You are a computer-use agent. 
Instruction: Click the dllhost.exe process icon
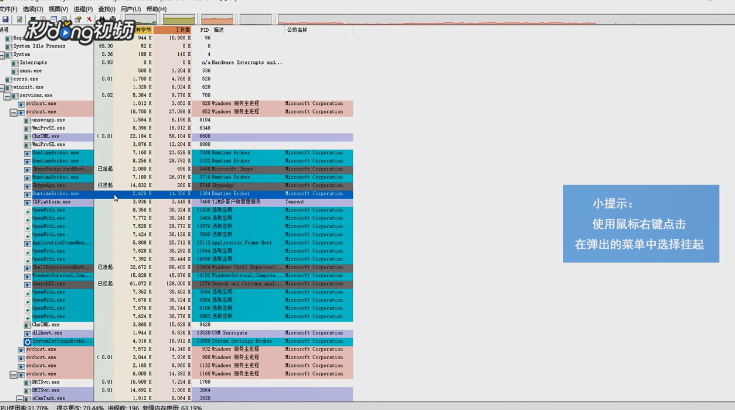pyautogui.click(x=27, y=333)
